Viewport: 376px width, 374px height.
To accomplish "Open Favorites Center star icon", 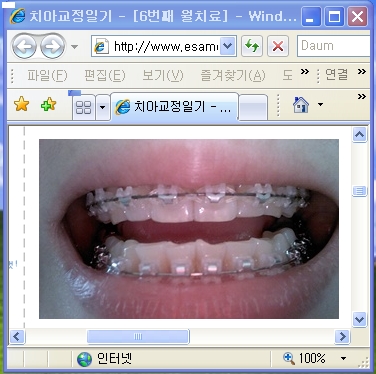I will click(22, 105).
